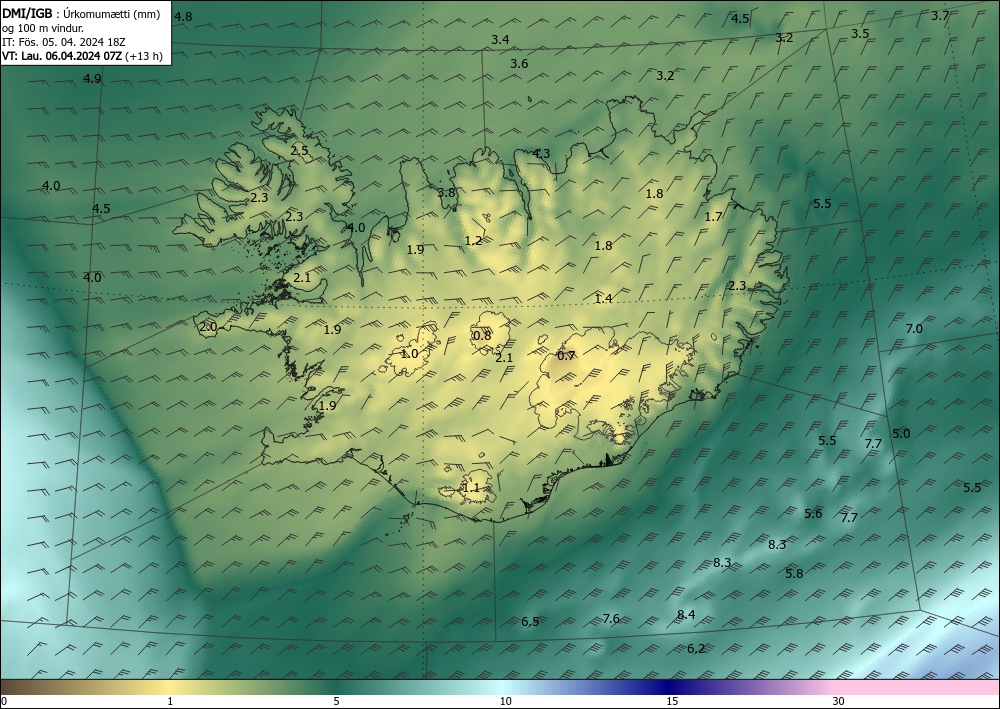1000x709 pixels.
Task: Select the 2.5 value in the Westfjords
Action: click(x=299, y=151)
